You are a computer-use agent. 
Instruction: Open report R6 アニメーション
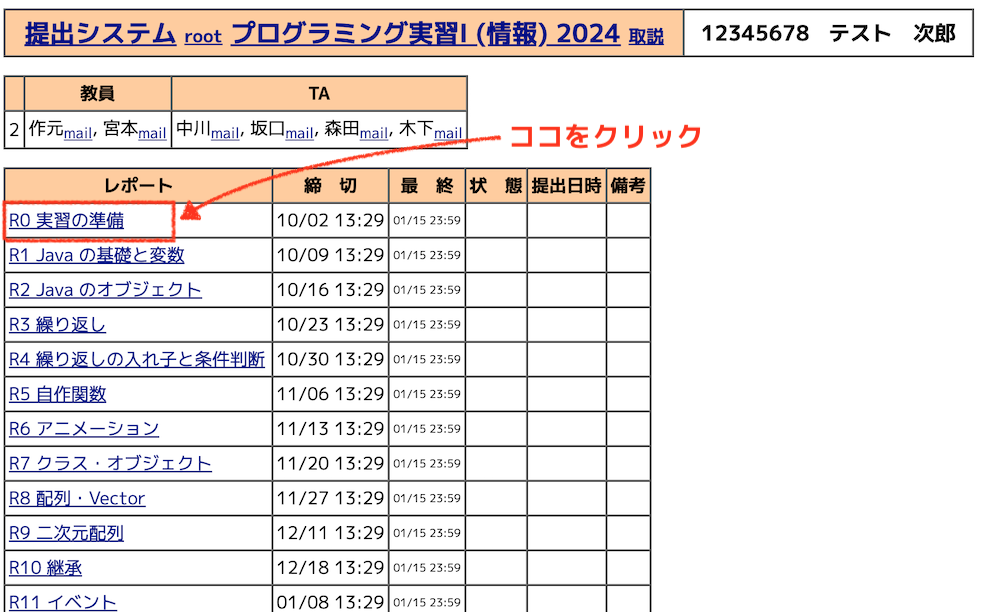pos(84,429)
